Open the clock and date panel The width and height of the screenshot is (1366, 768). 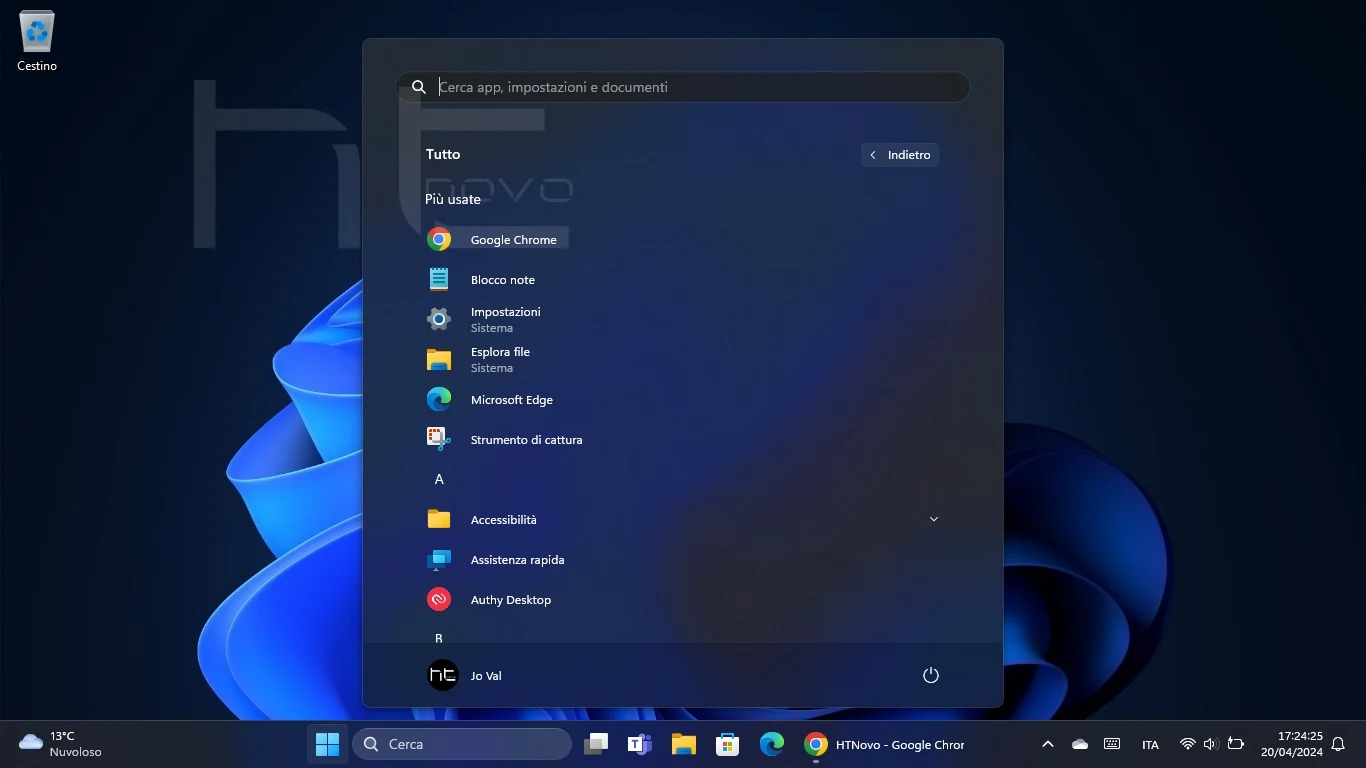pyautogui.click(x=1291, y=744)
